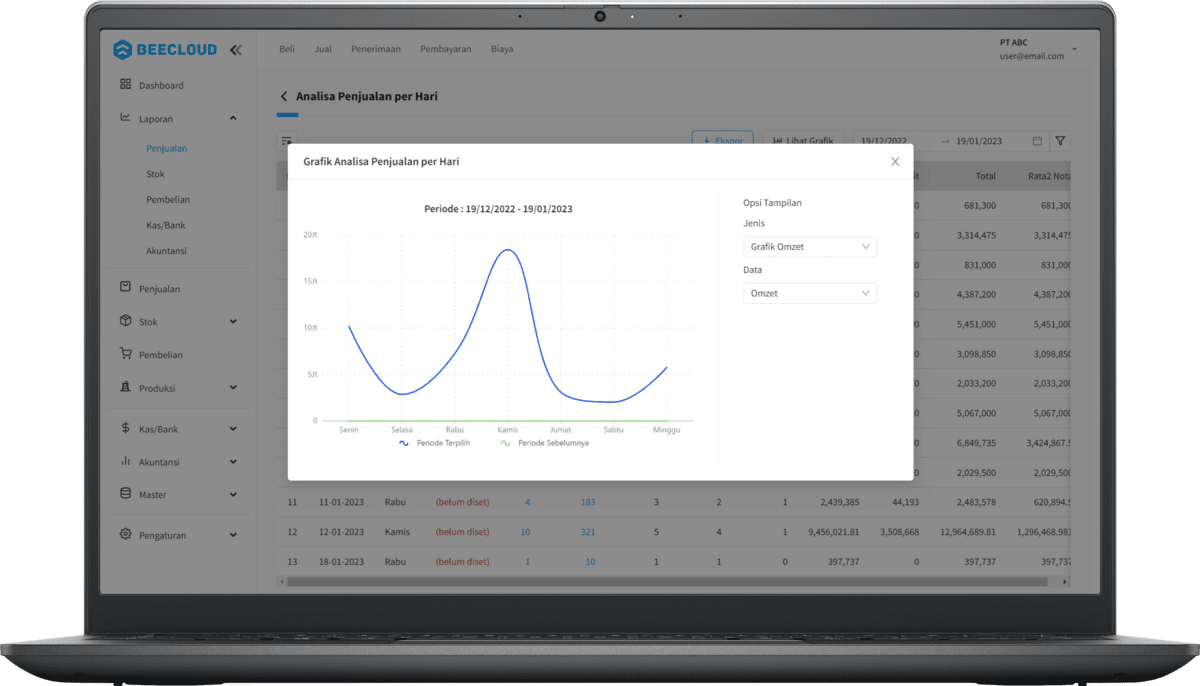Viewport: 1200px width, 686px height.
Task: Open Dashboard from sidebar
Action: (x=161, y=85)
